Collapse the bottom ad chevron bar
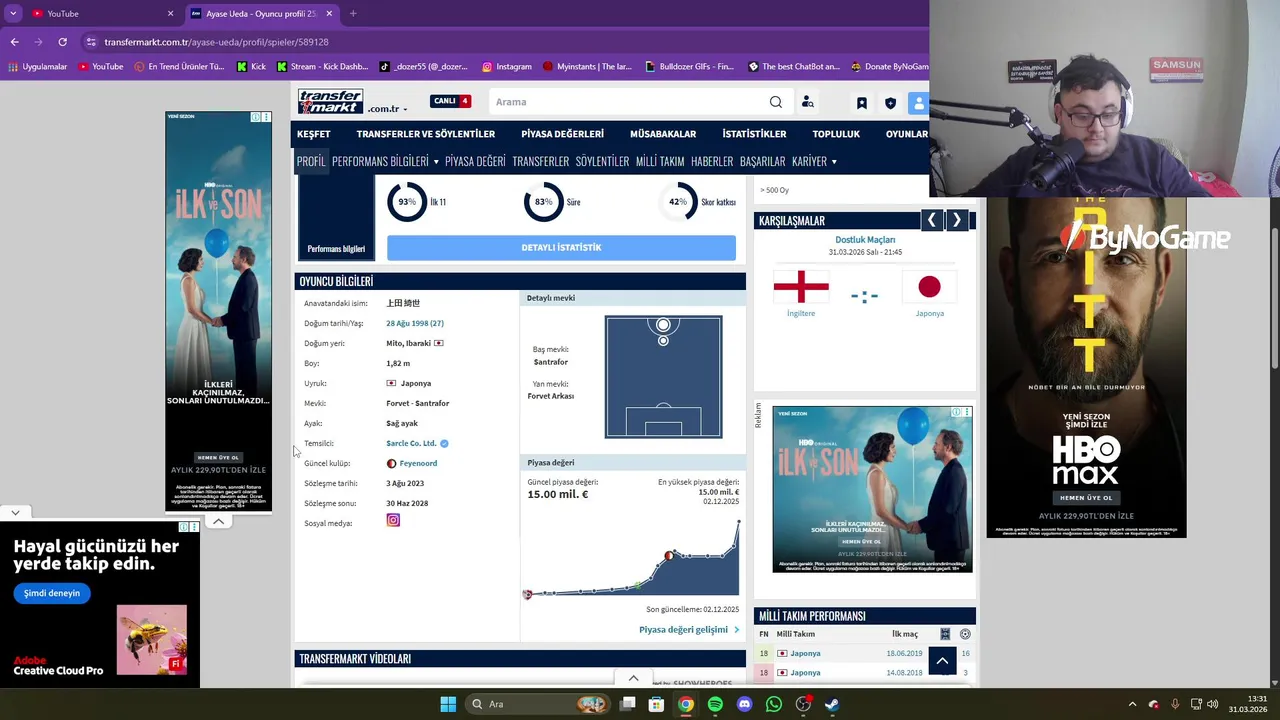Screen dimensions: 1280x720 coord(633,678)
